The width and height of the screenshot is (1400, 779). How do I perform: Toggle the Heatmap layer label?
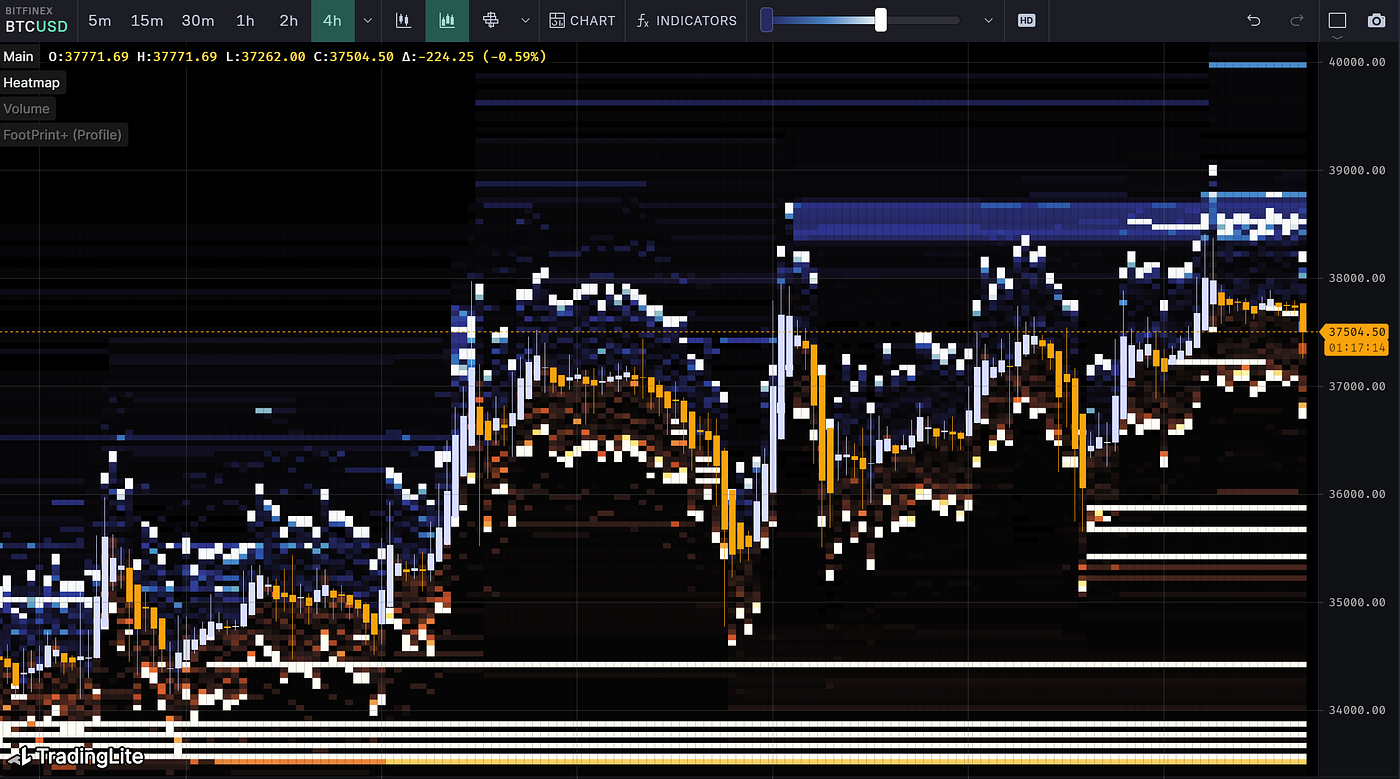(31, 83)
